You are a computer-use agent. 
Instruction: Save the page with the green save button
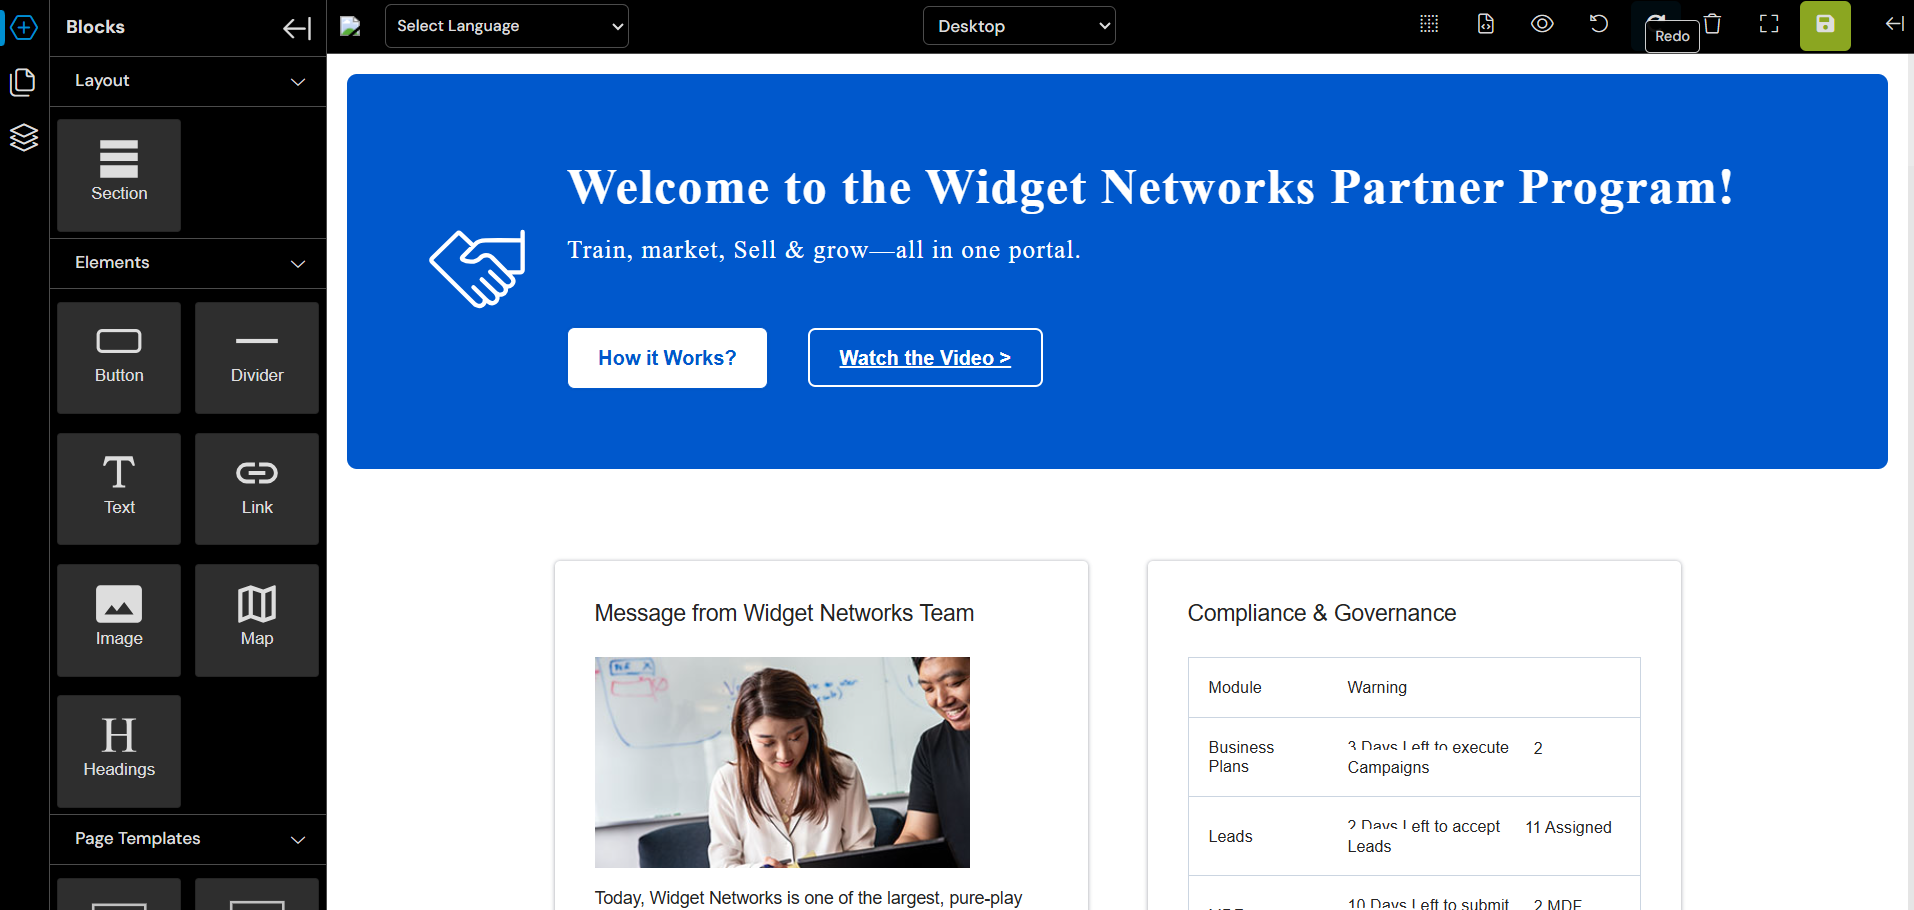tap(1825, 26)
